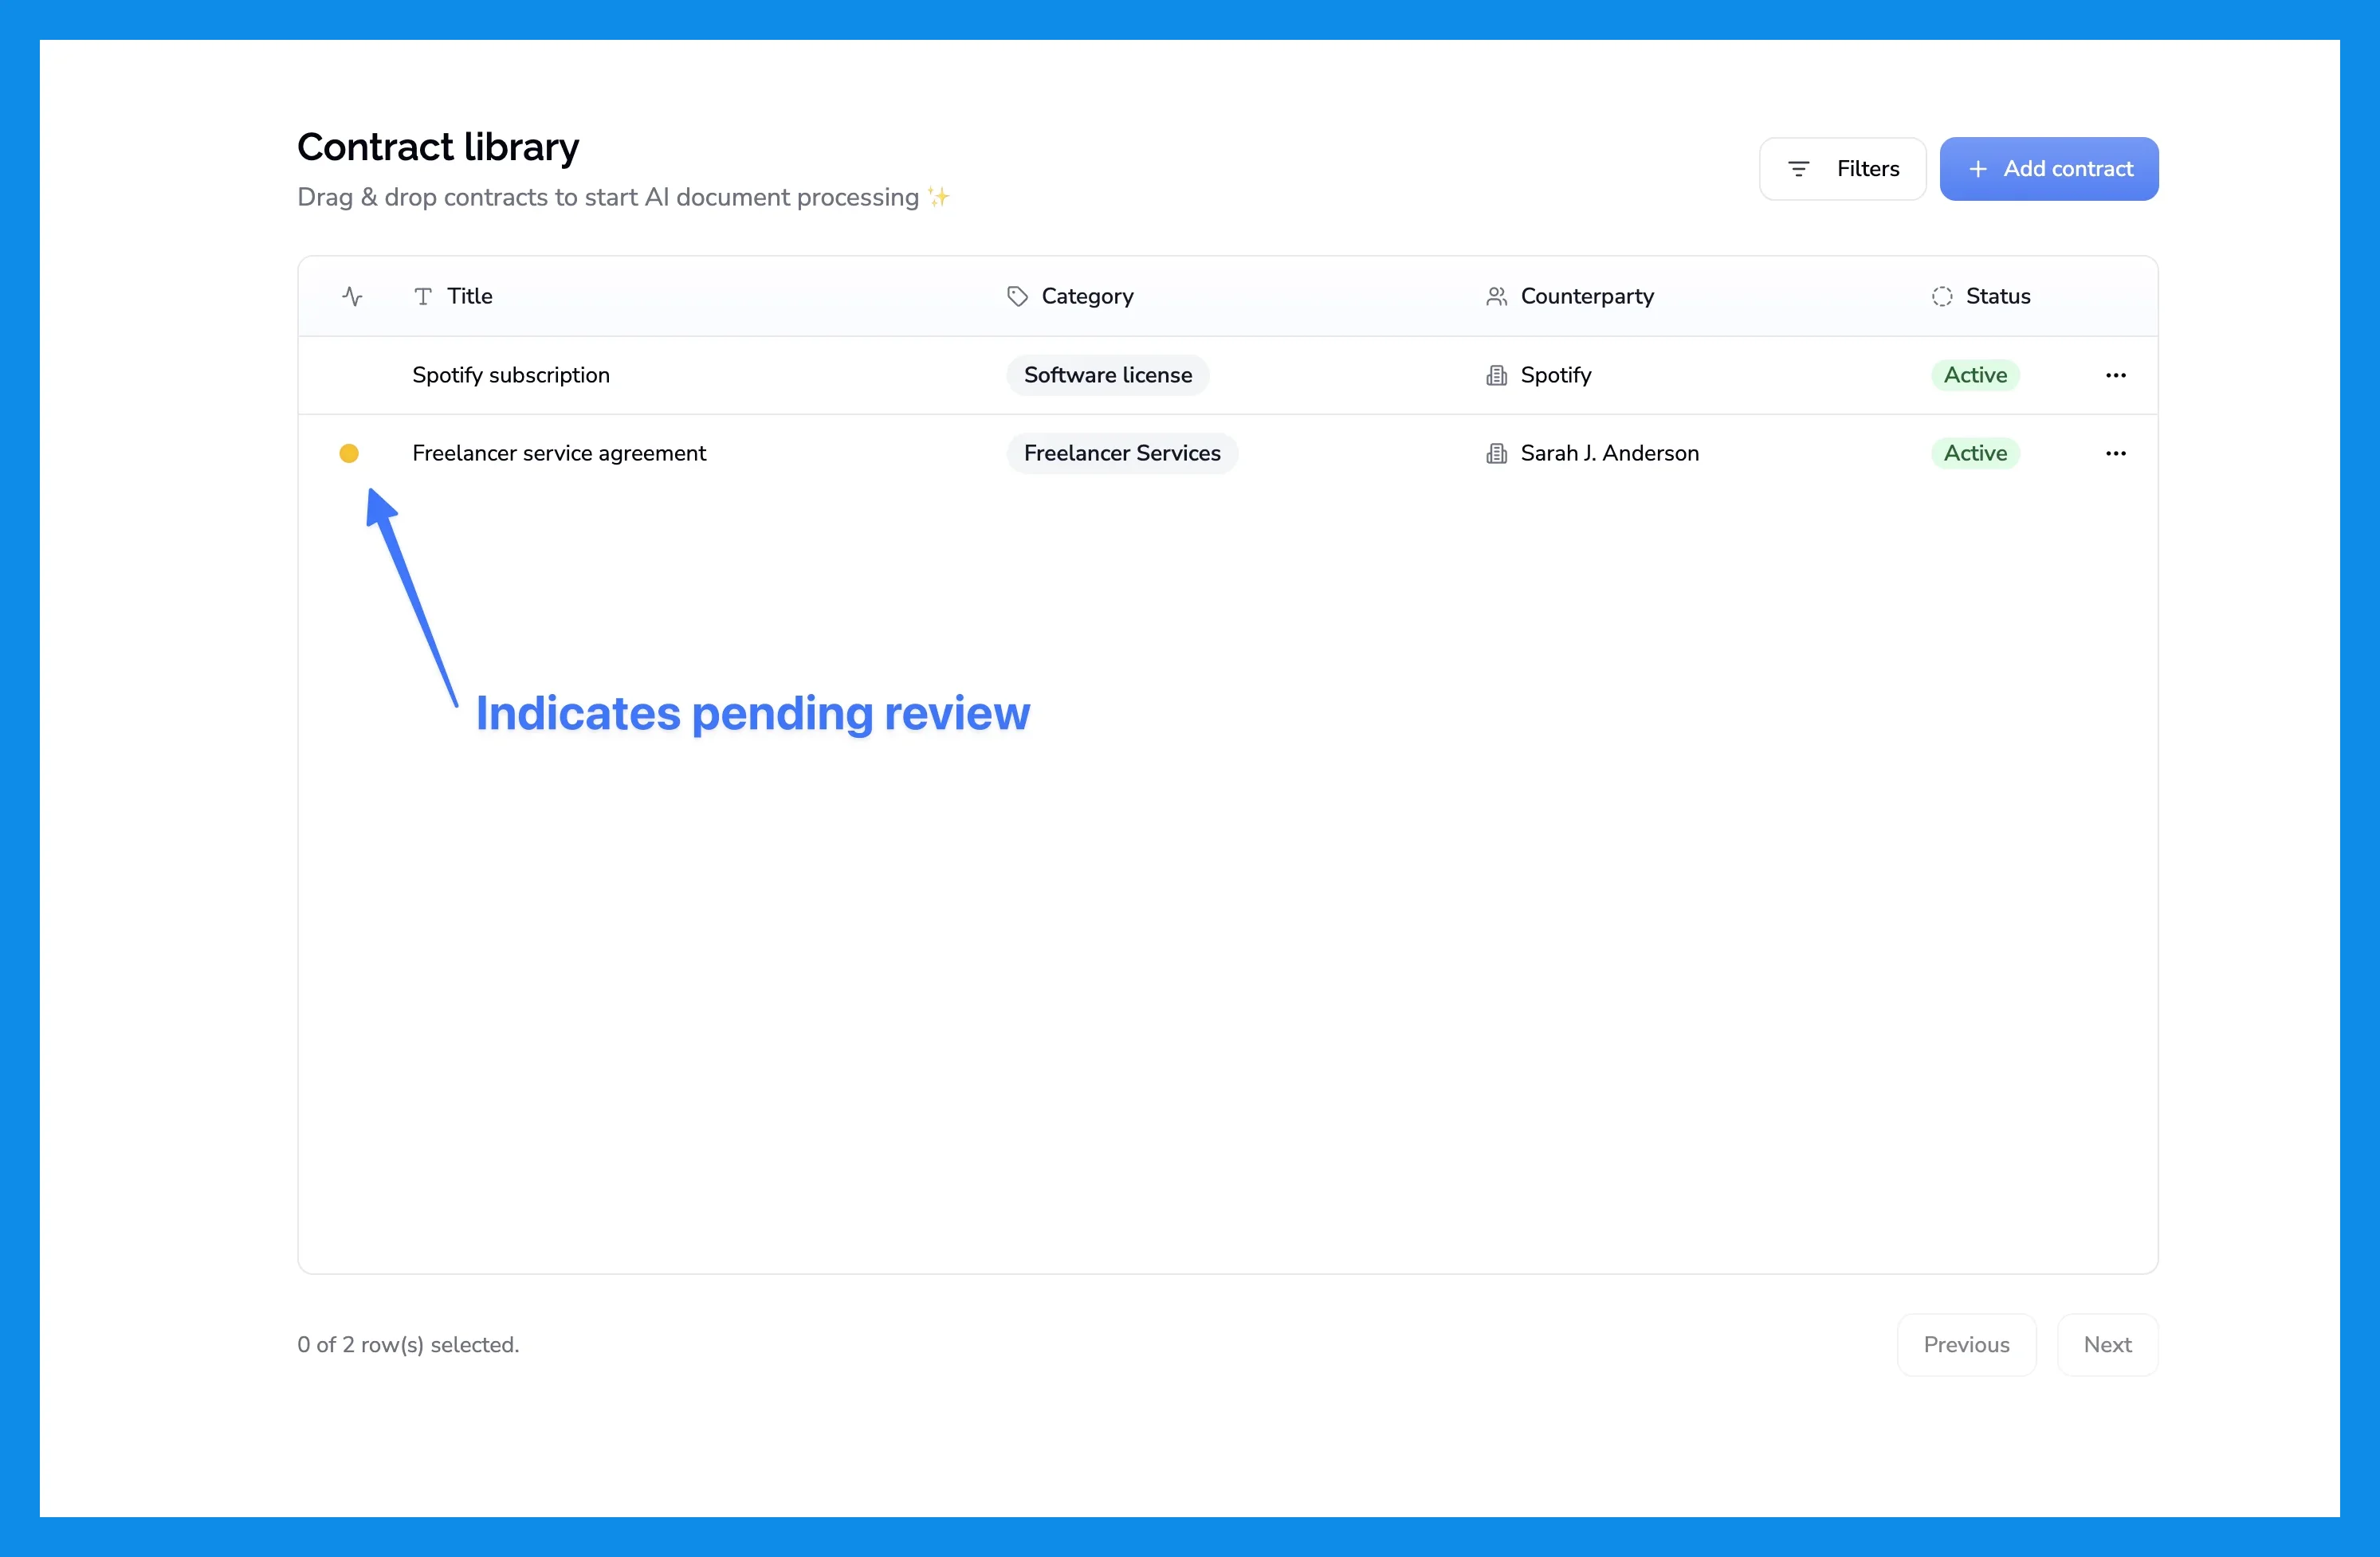Click the document icon next to Spotify
The height and width of the screenshot is (1557, 2380).
pyautogui.click(x=1496, y=375)
